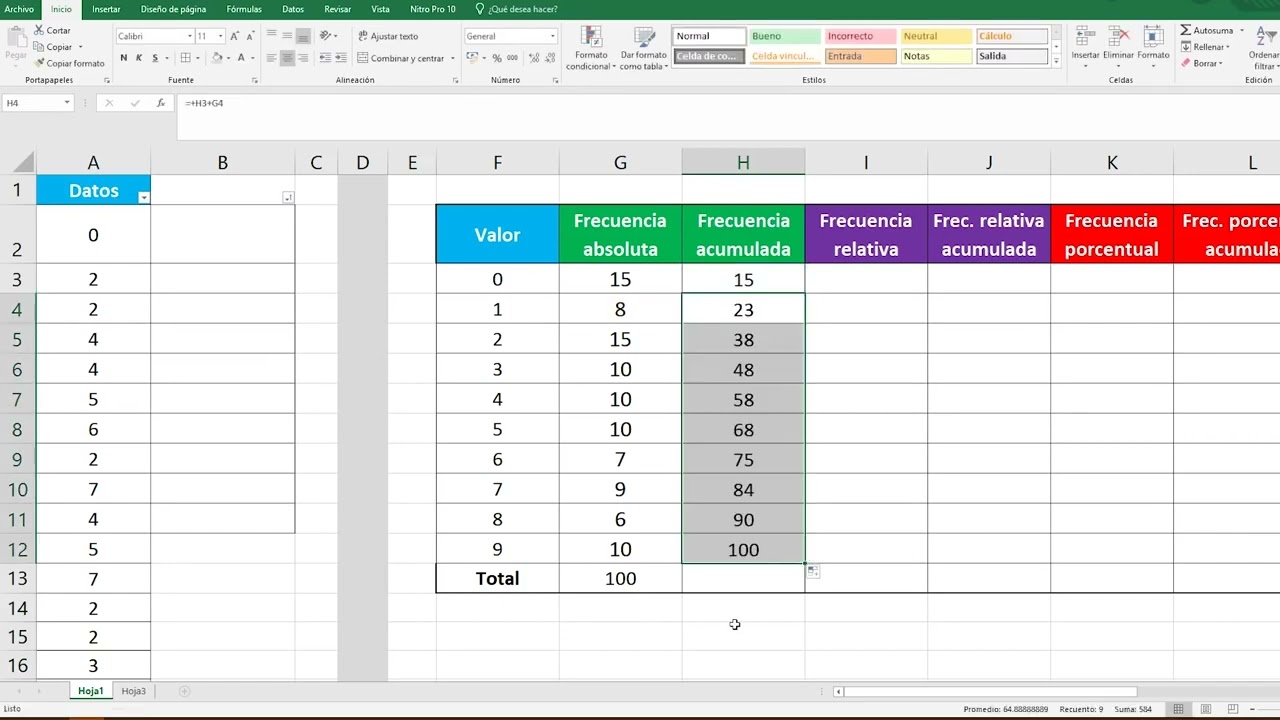Align text right

pos(303,58)
